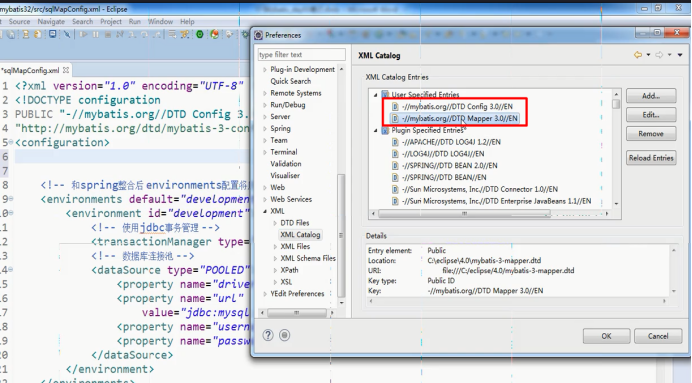Click the yellow Back arrow in Preferences header
This screenshot has width=692, height=383.
pos(638,55)
